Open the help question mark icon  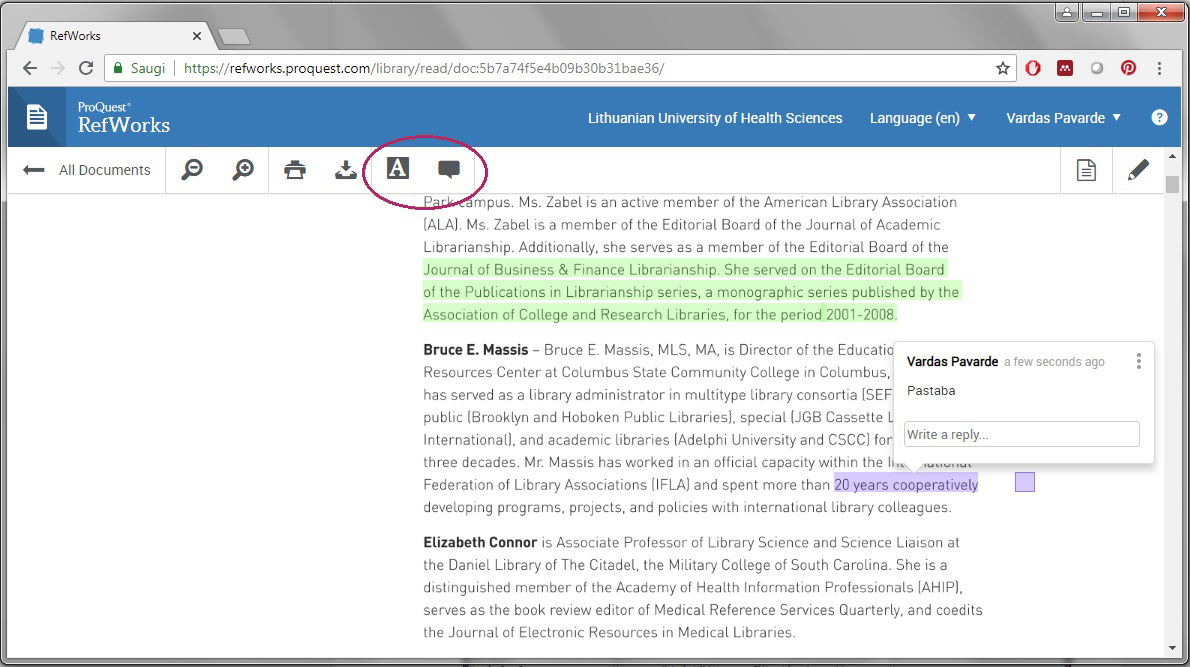tap(1159, 117)
